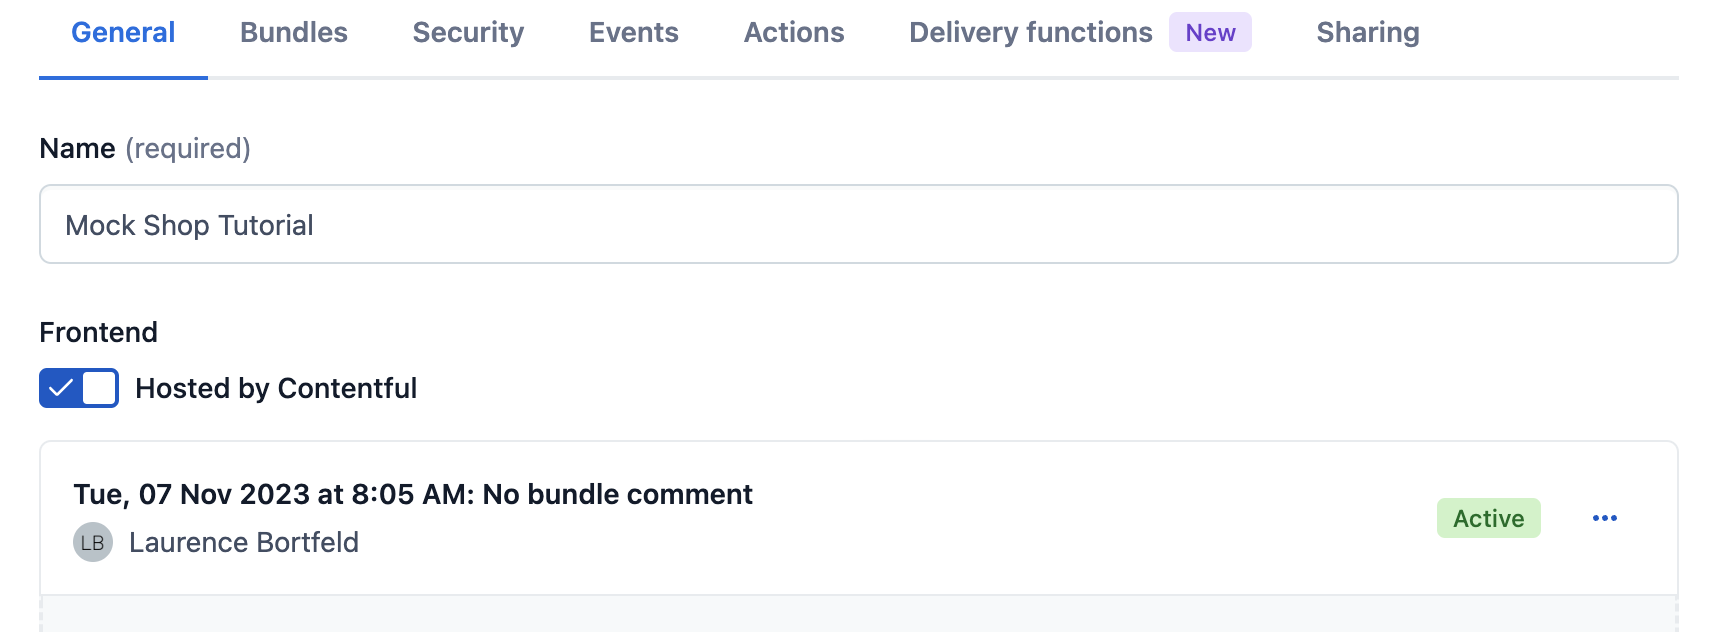The image size is (1714, 632).
Task: Select the Events tab
Action: [x=634, y=33]
